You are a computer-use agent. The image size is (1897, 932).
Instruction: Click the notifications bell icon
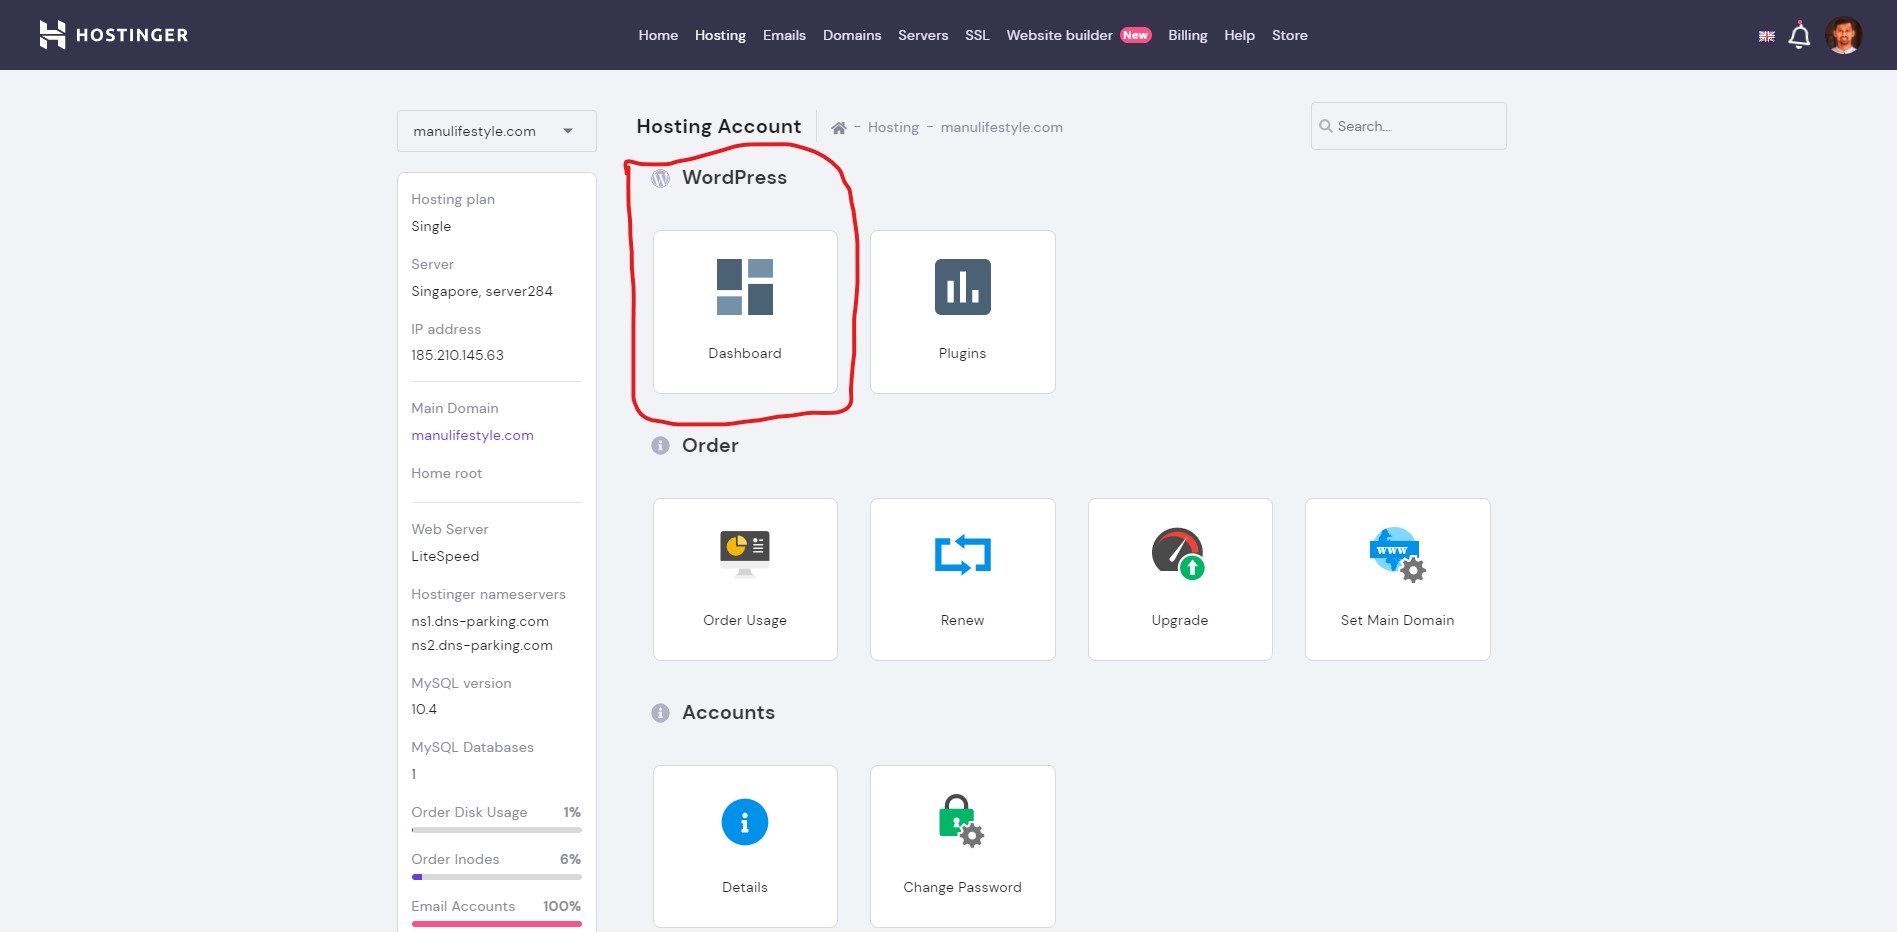tap(1799, 35)
